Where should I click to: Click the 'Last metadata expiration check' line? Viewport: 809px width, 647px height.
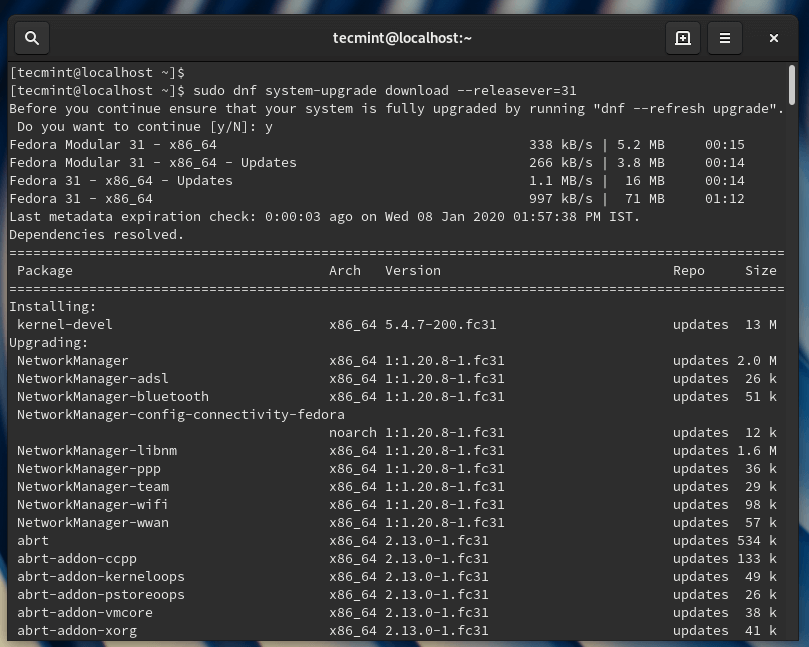324,217
